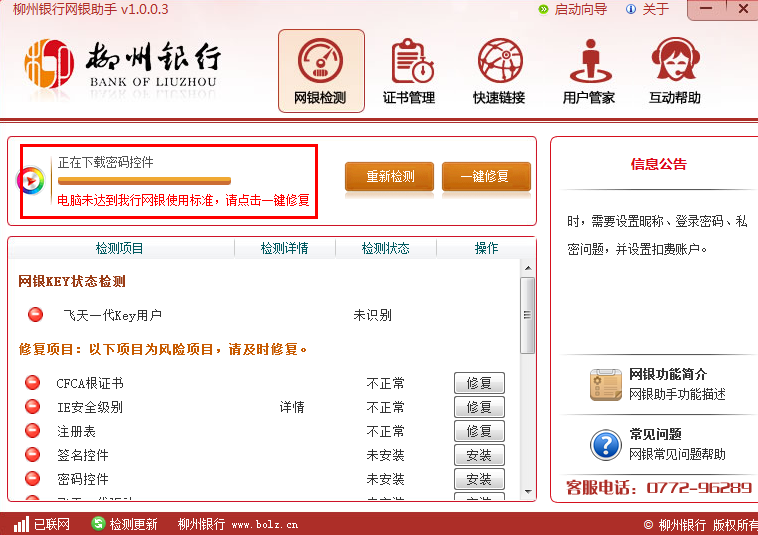
Task: Click red status icon for 飞天一代Key用户
Action: (35, 315)
